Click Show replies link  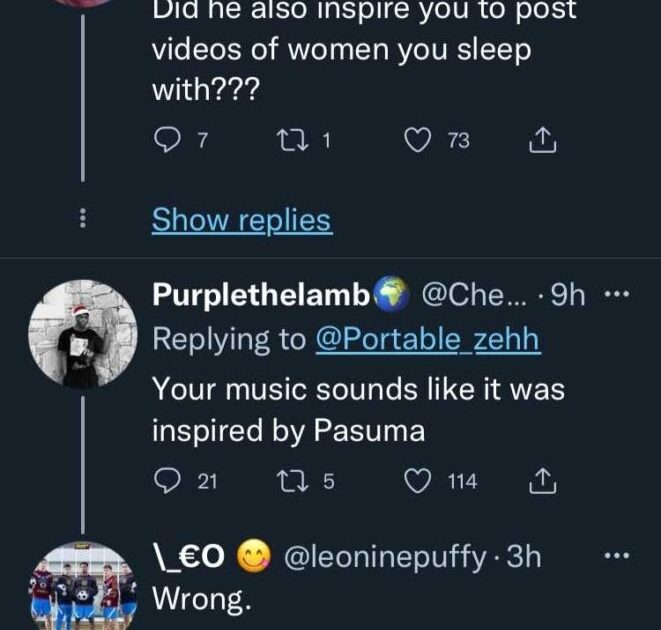241,220
